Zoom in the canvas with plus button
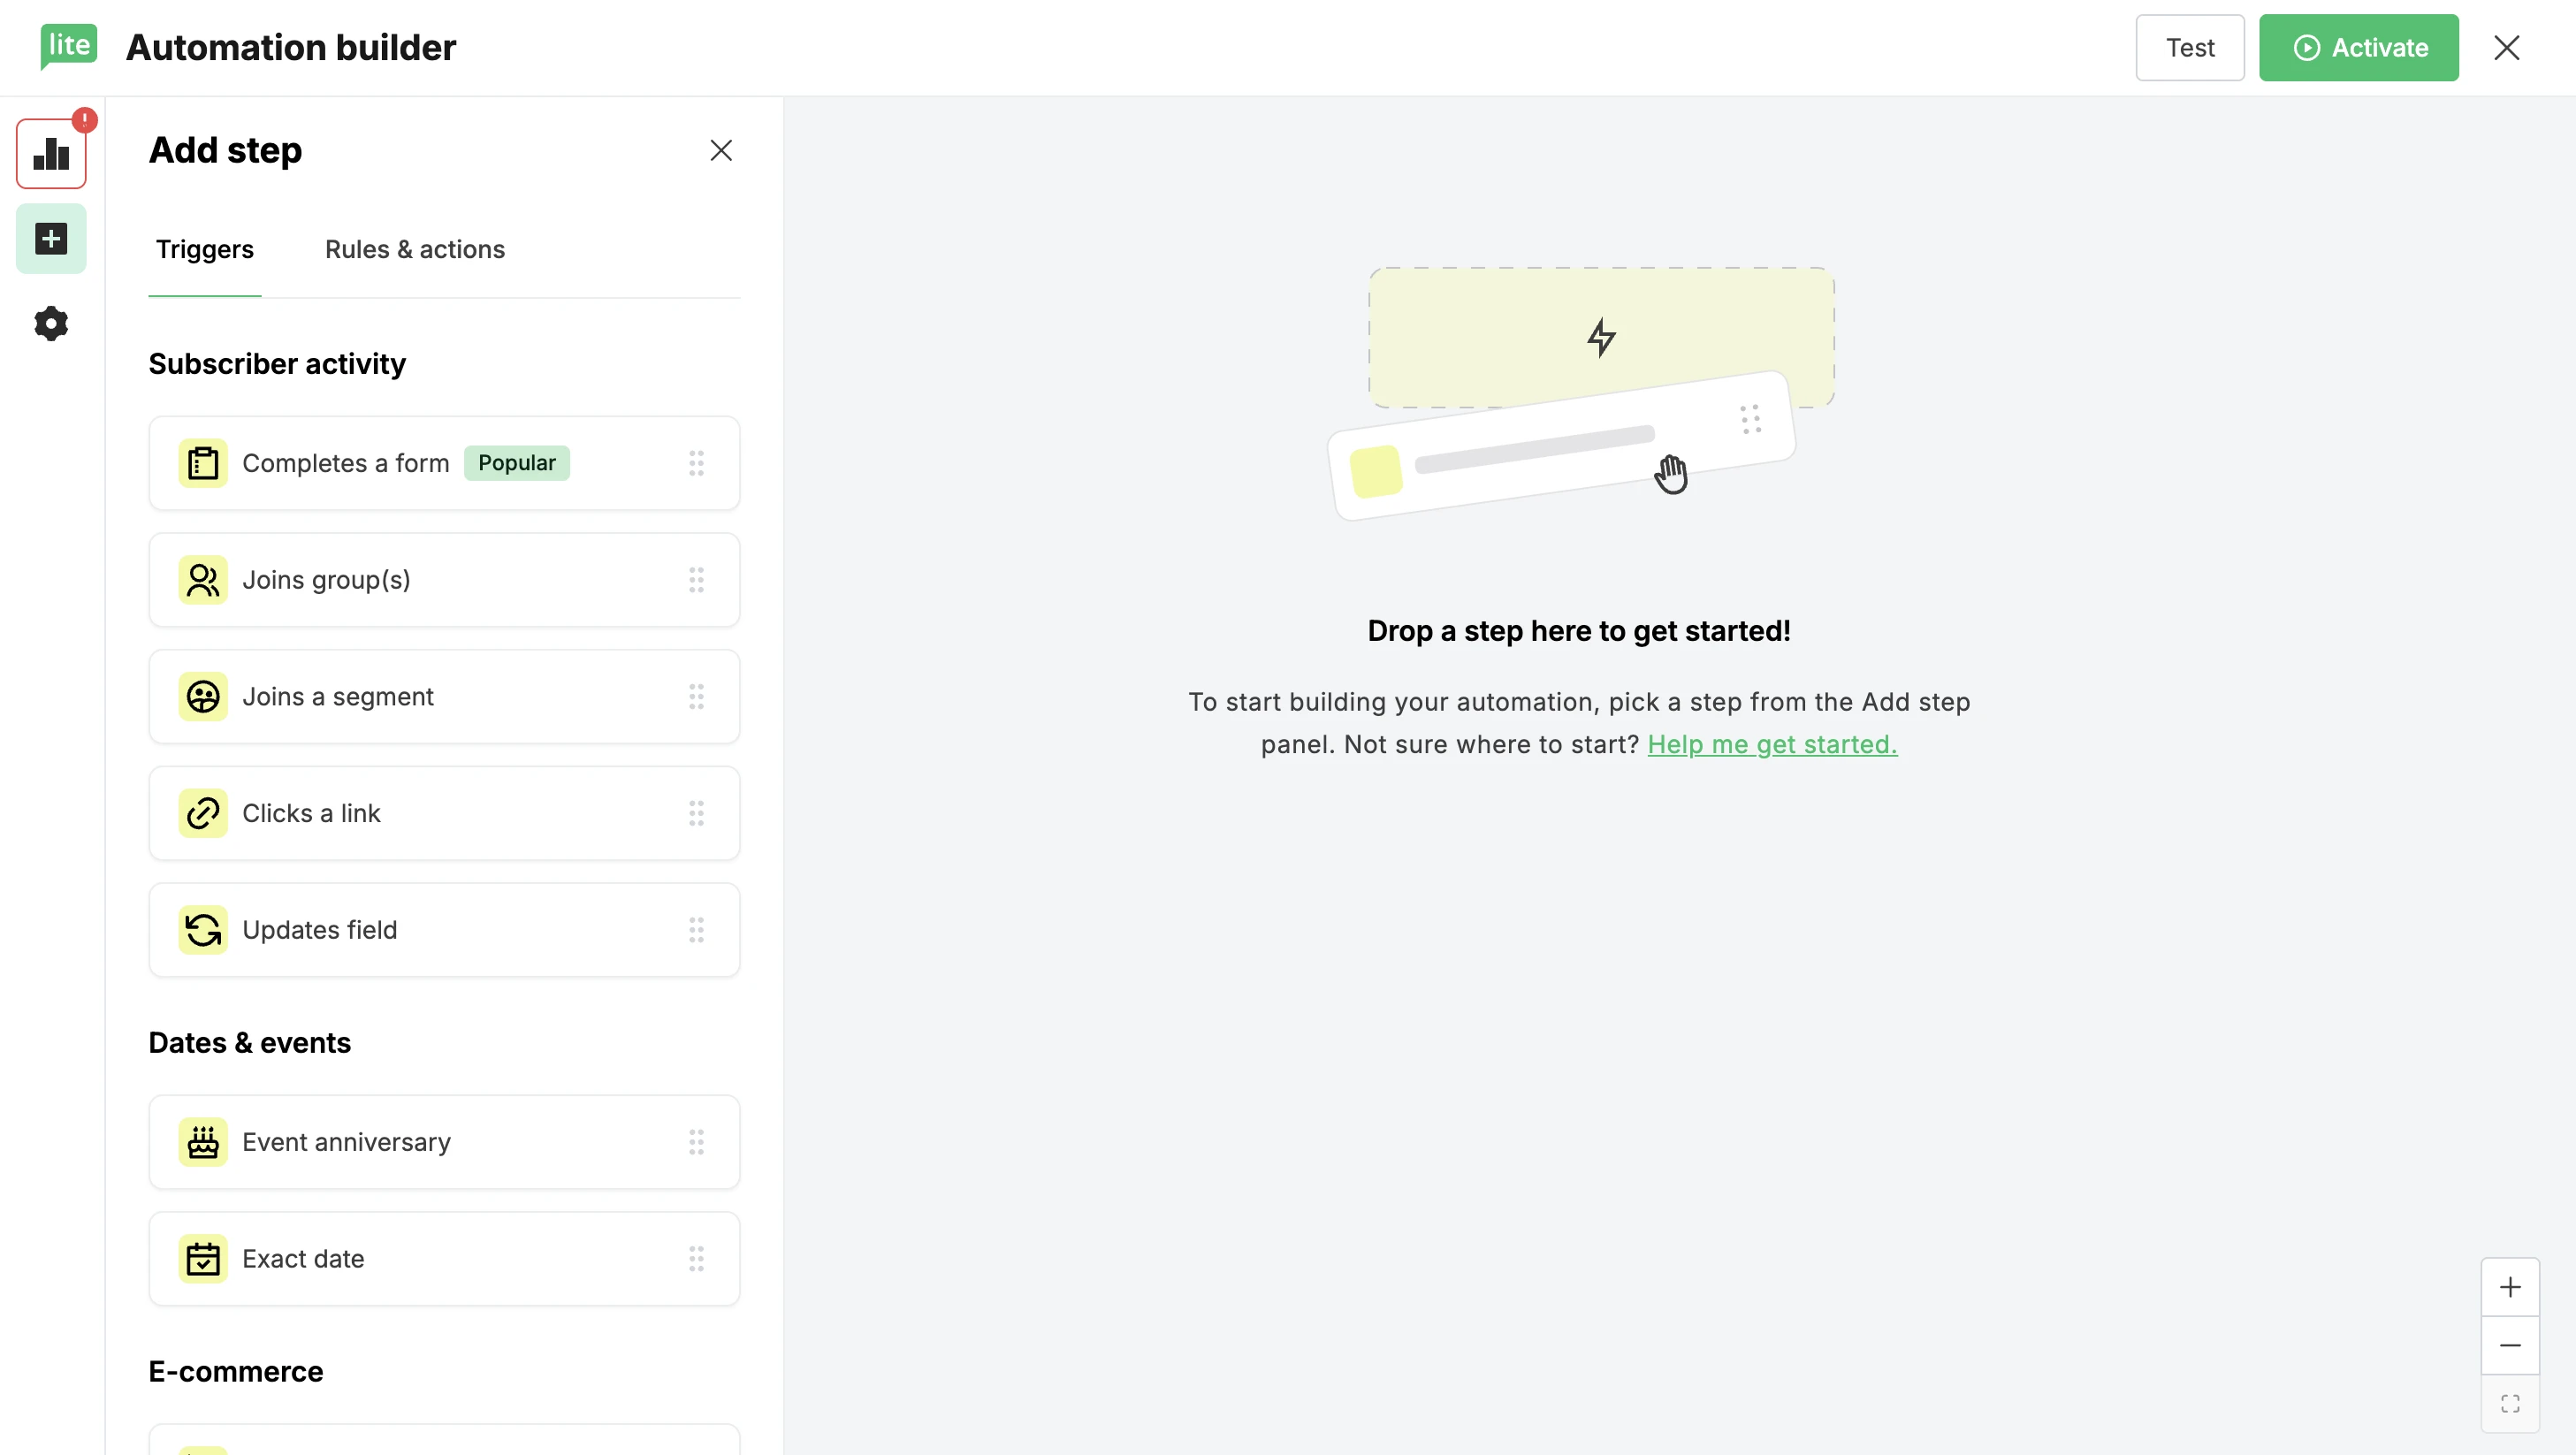 tap(2509, 1287)
